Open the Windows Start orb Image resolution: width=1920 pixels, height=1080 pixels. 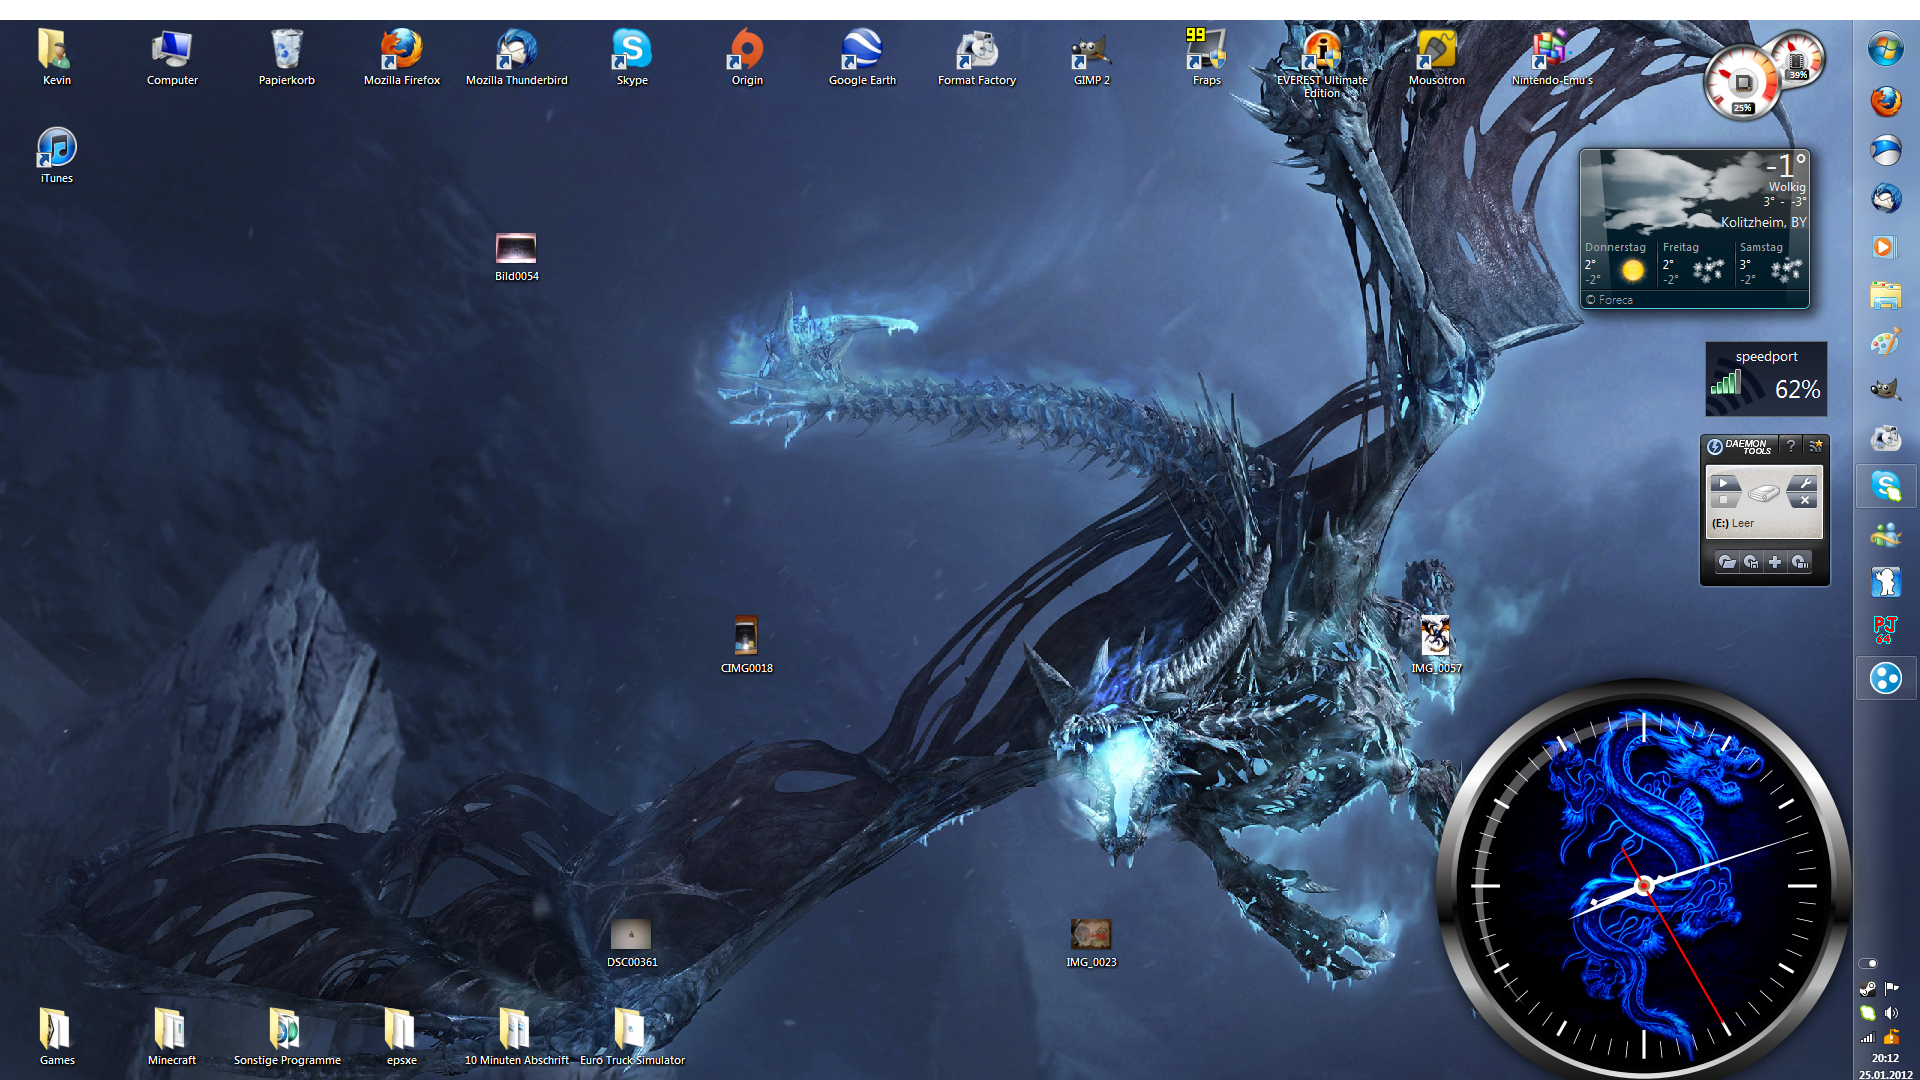[1886, 49]
